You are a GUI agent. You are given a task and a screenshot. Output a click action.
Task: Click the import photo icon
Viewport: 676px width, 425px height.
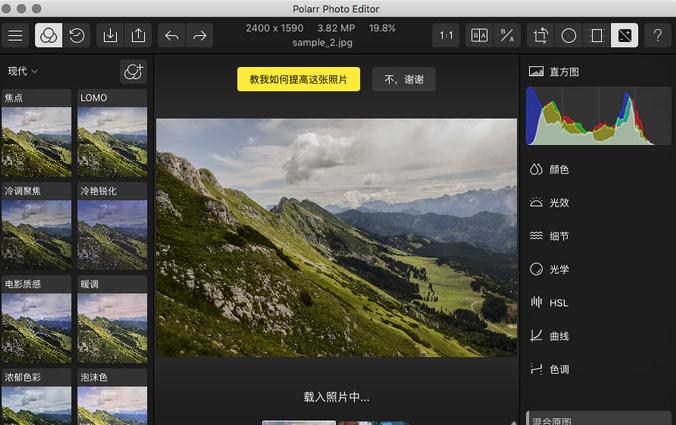pos(110,35)
